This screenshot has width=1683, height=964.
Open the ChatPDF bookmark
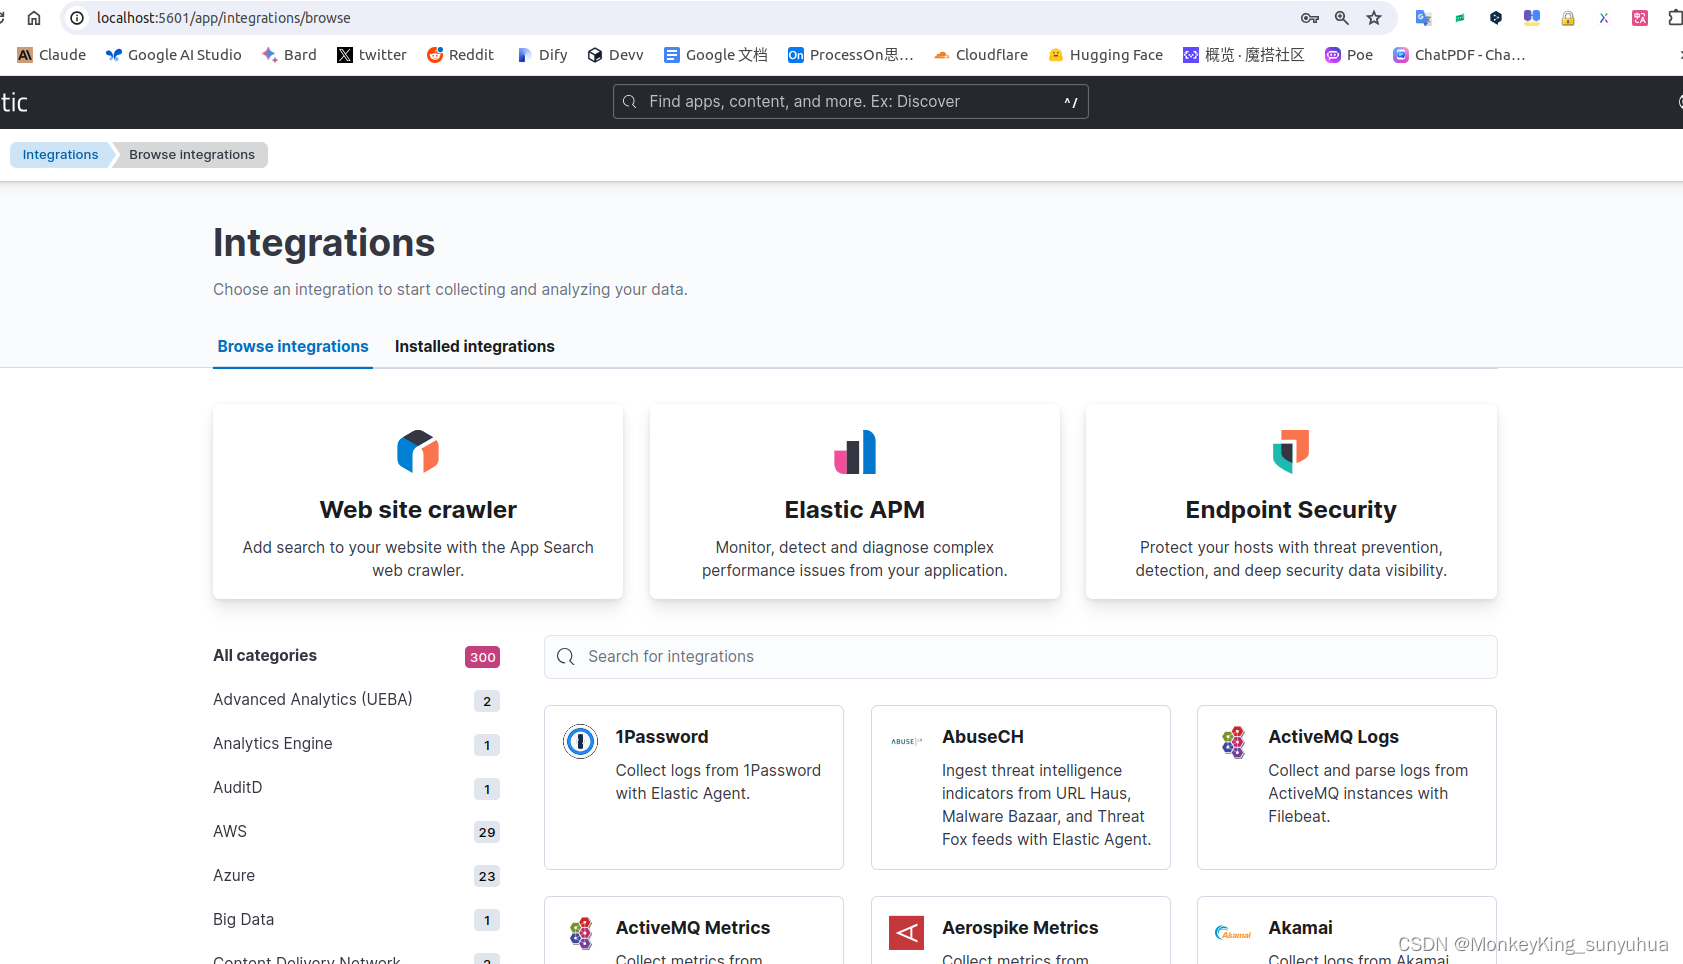point(1459,55)
